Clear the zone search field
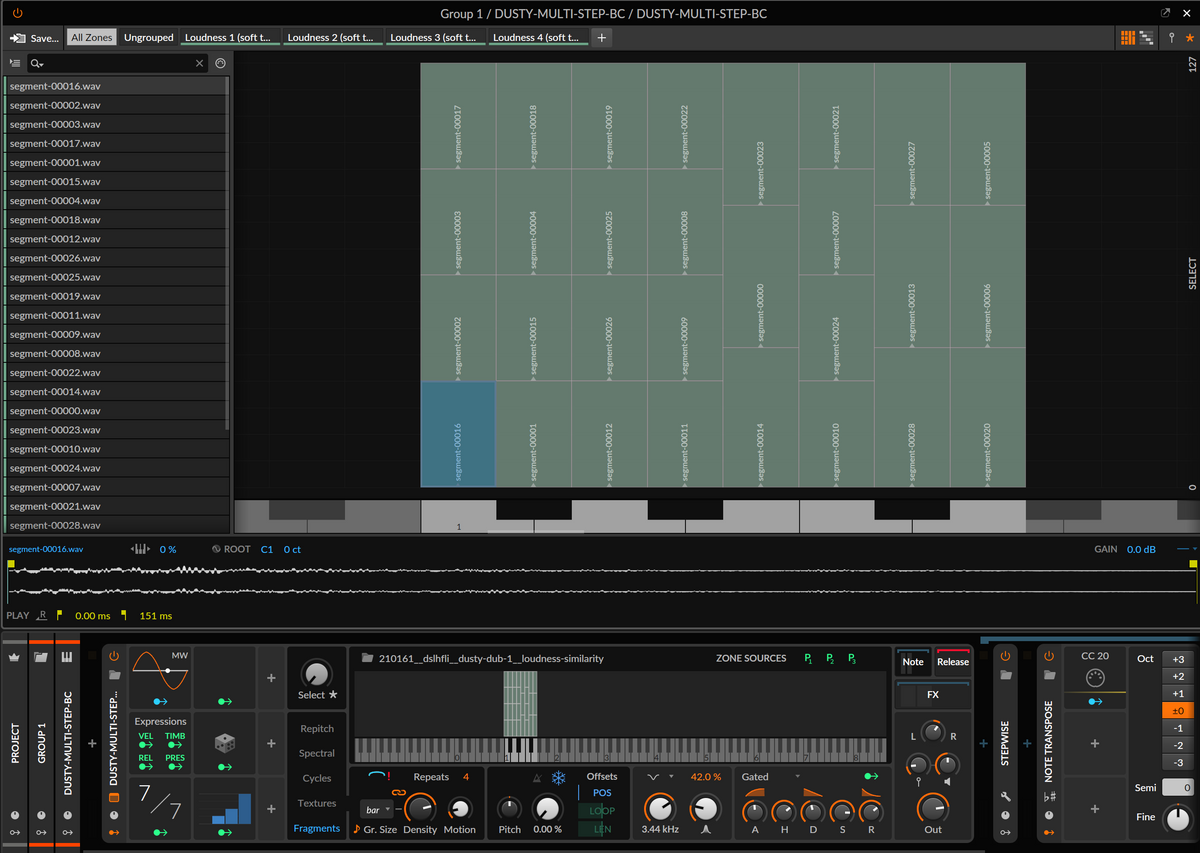 [199, 63]
